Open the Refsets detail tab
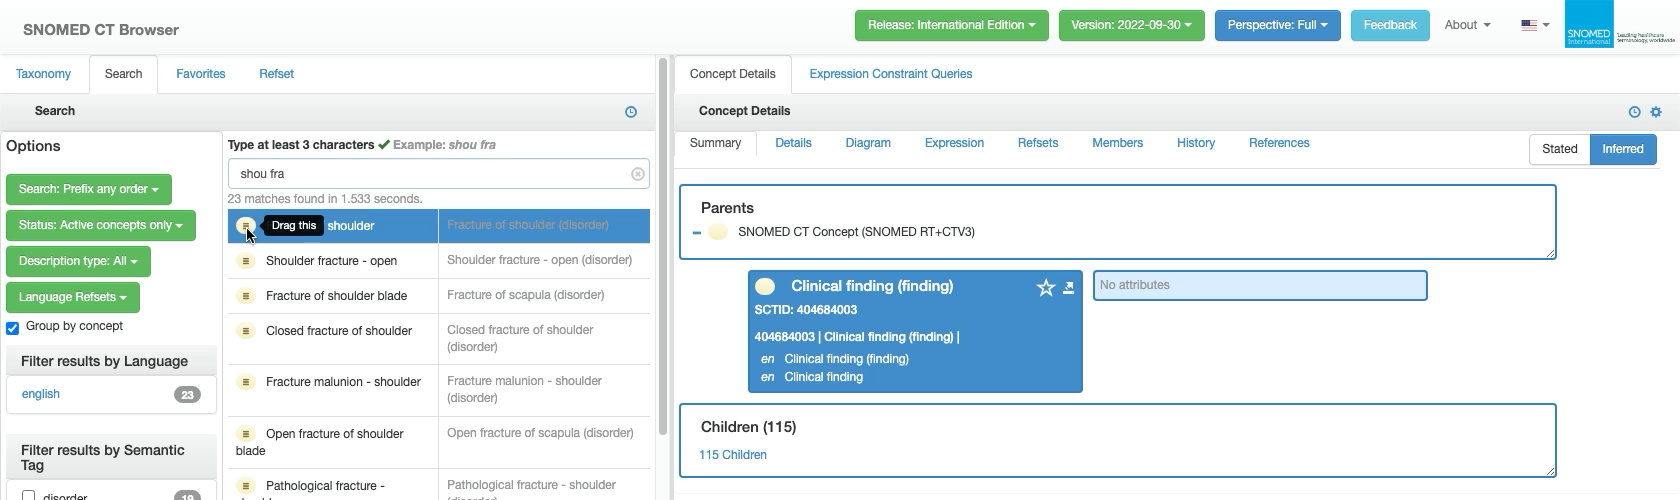This screenshot has width=1680, height=500. [x=1038, y=143]
